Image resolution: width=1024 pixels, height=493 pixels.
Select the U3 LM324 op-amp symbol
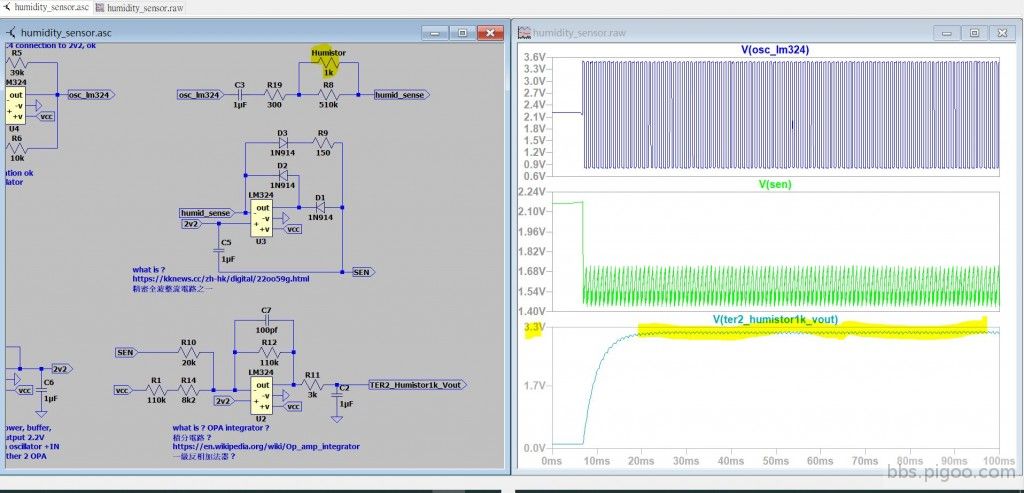pos(262,218)
